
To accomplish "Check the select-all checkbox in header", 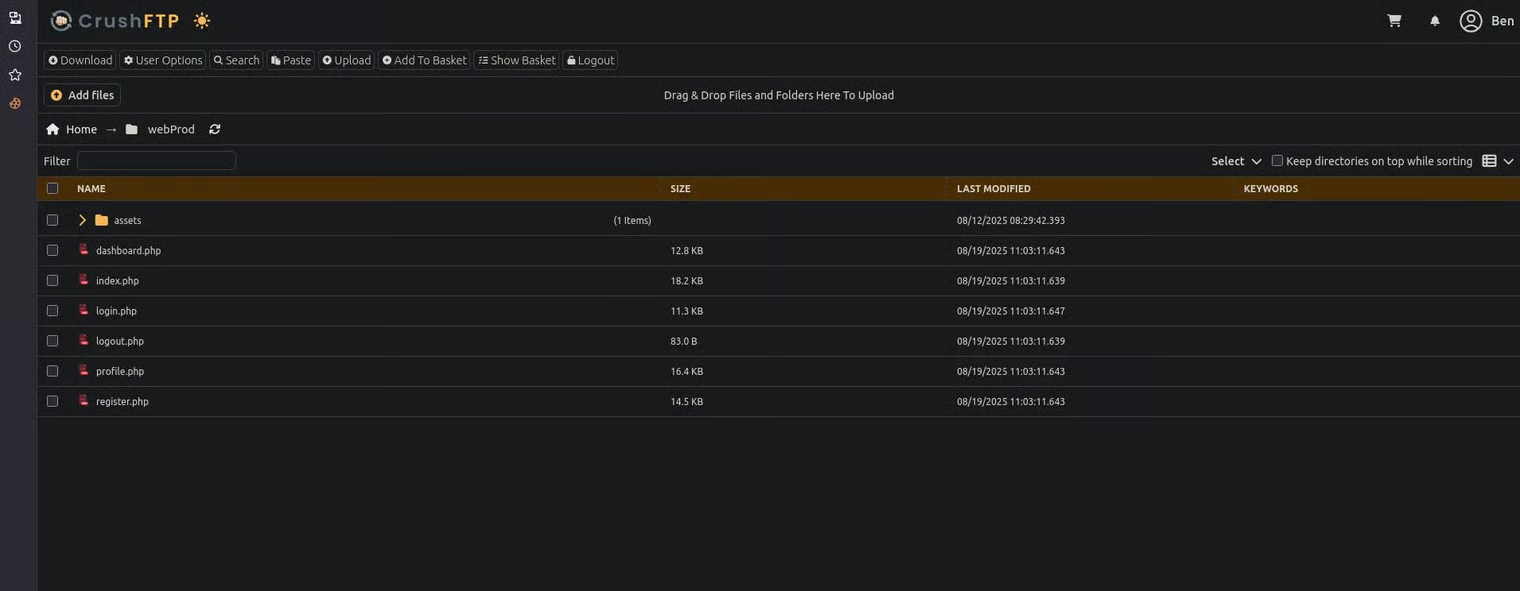I will pos(53,189).
